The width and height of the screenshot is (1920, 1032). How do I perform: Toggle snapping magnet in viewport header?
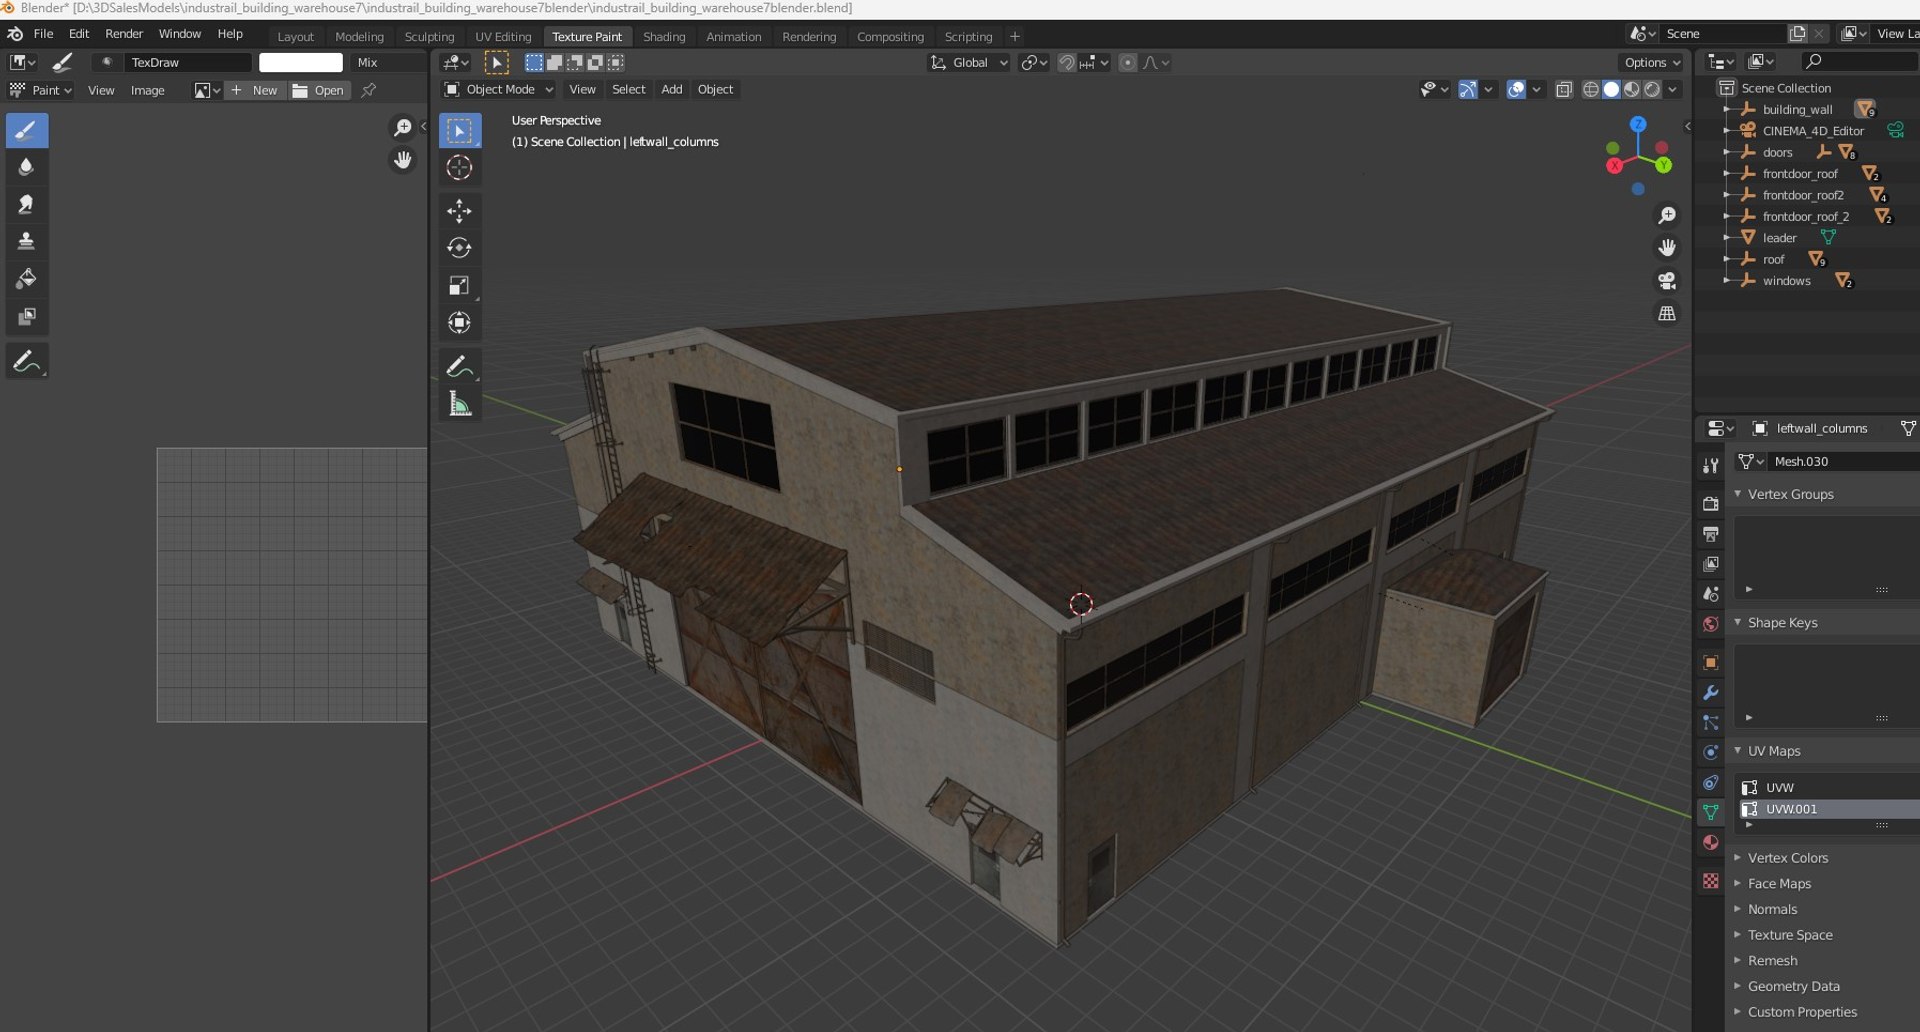(1067, 62)
